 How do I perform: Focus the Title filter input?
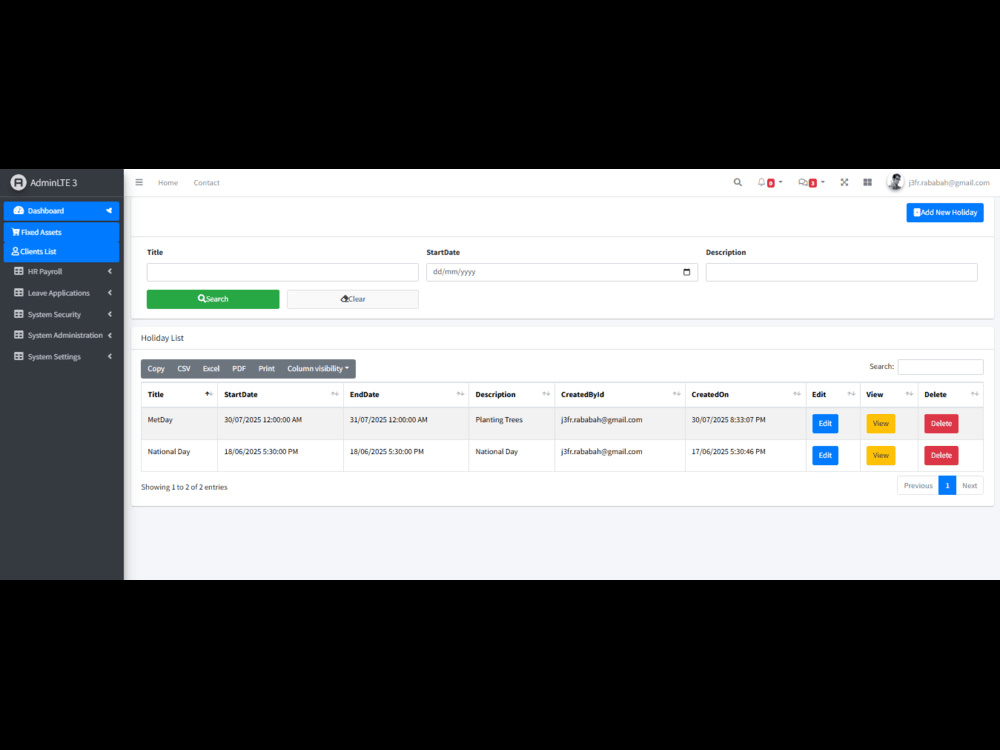click(283, 272)
